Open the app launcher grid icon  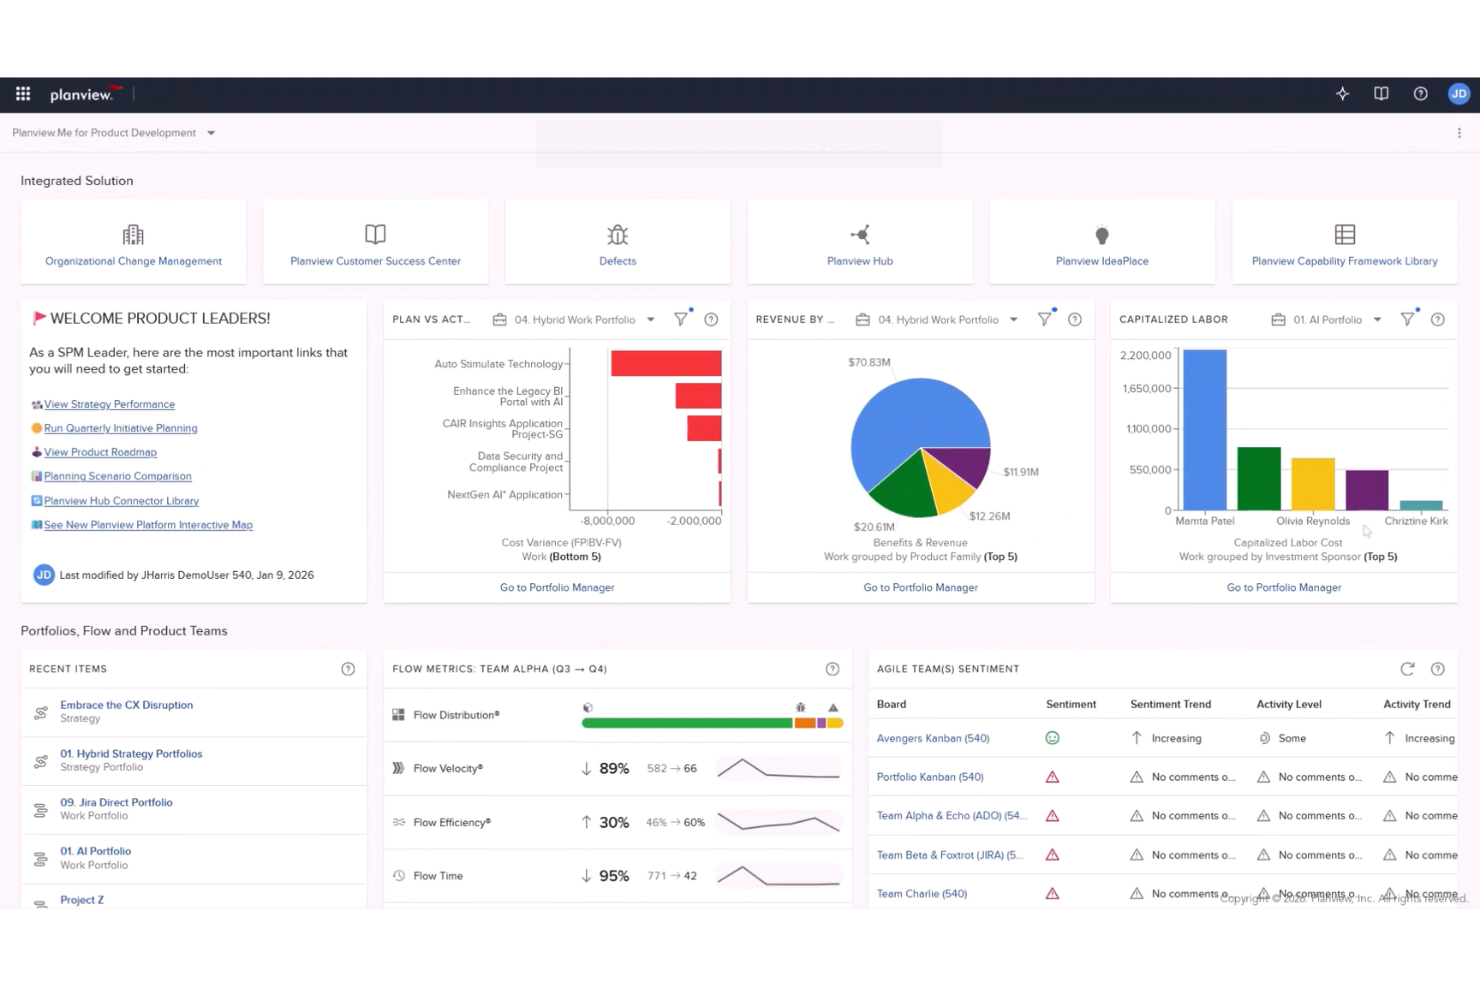pos(23,94)
